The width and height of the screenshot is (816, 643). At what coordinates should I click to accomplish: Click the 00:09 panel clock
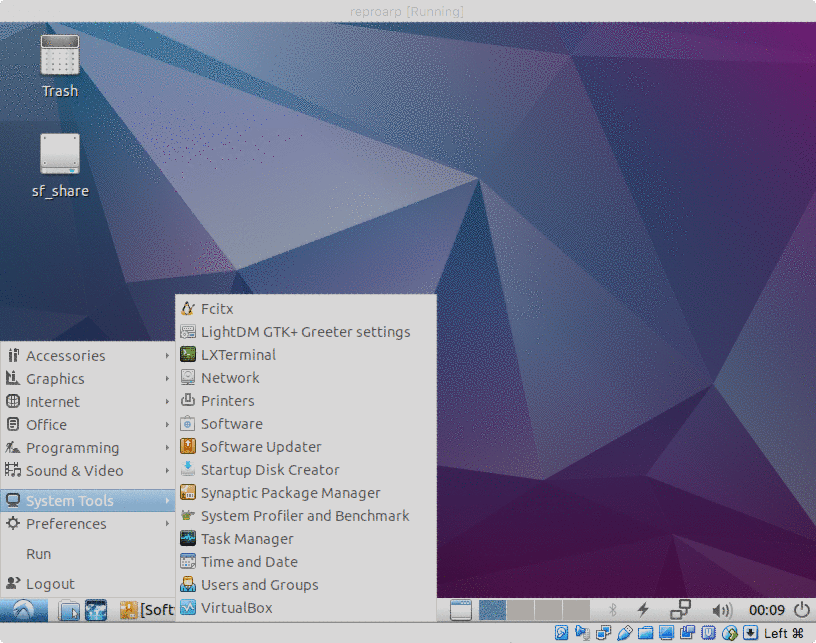[x=767, y=610]
